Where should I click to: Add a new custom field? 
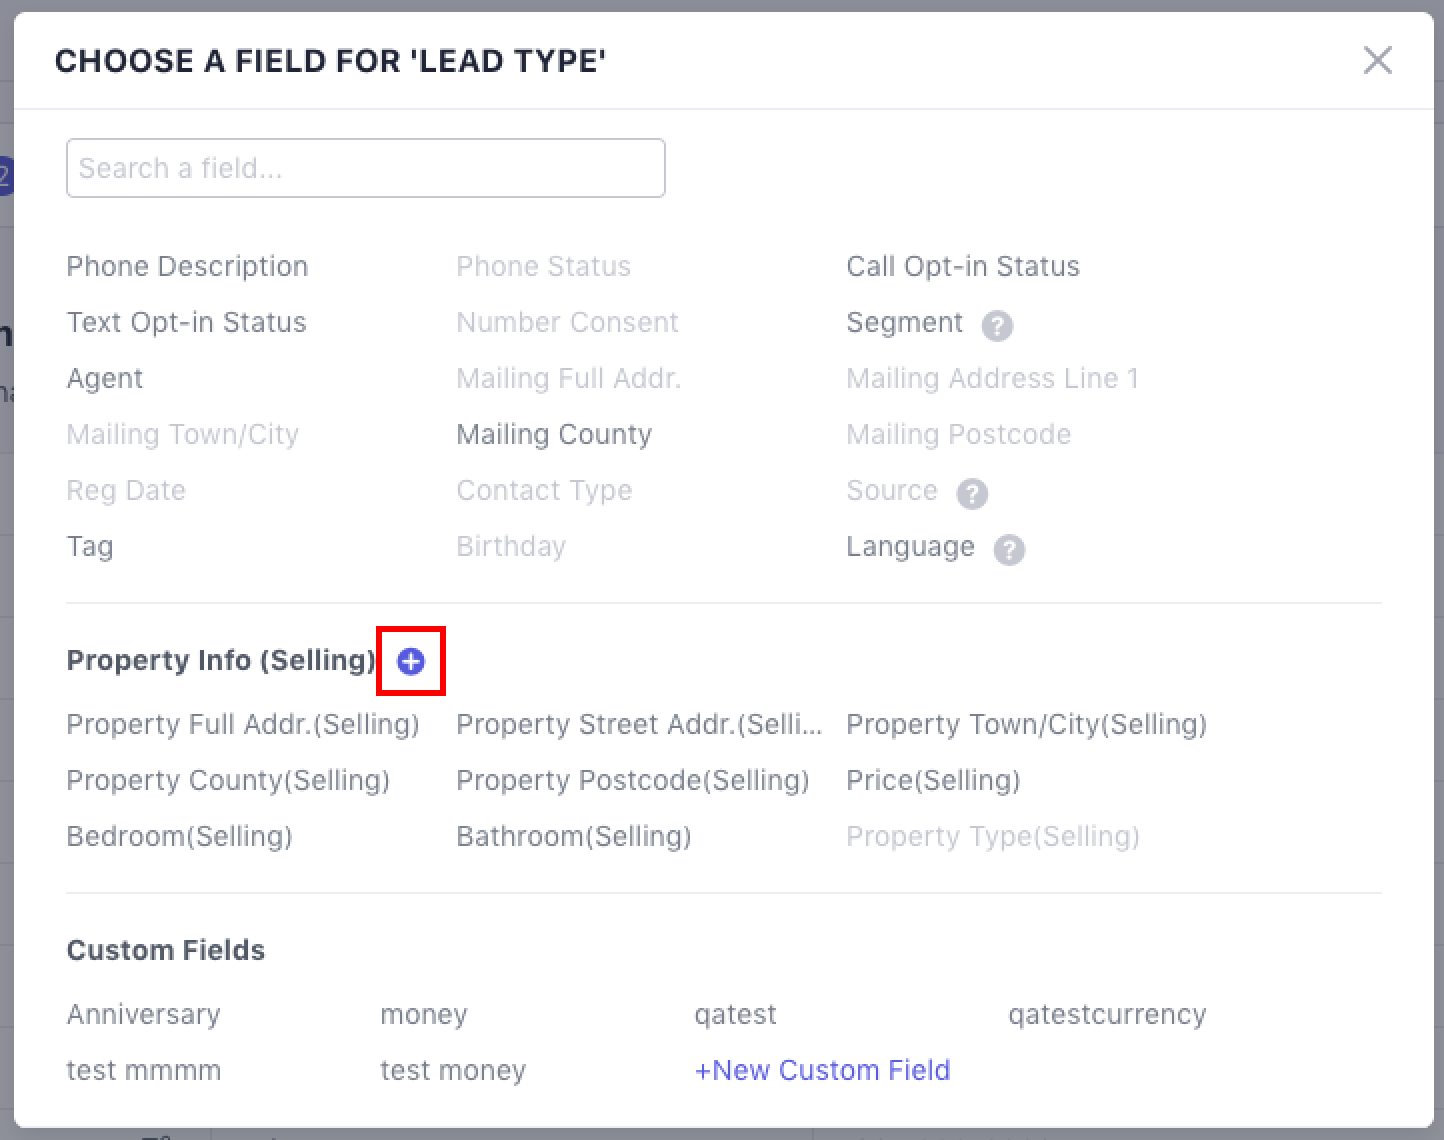point(822,1070)
